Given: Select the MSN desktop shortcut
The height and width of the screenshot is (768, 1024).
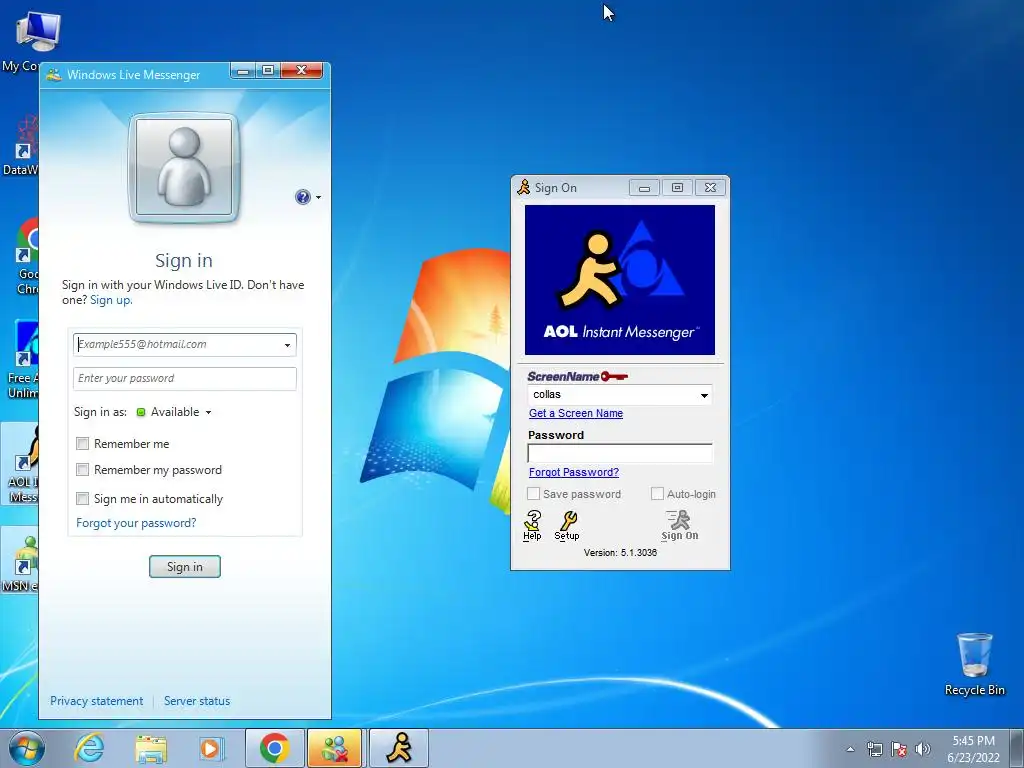Looking at the screenshot, I should (21, 562).
